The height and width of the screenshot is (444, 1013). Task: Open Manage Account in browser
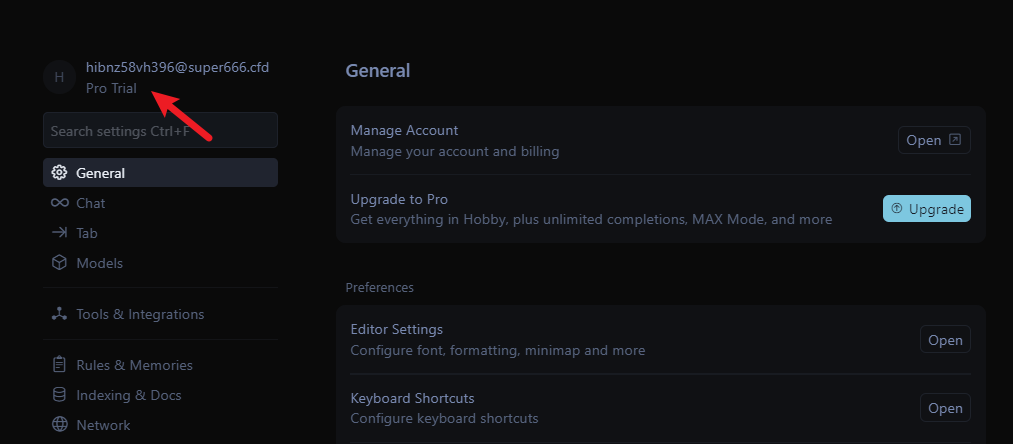[934, 140]
